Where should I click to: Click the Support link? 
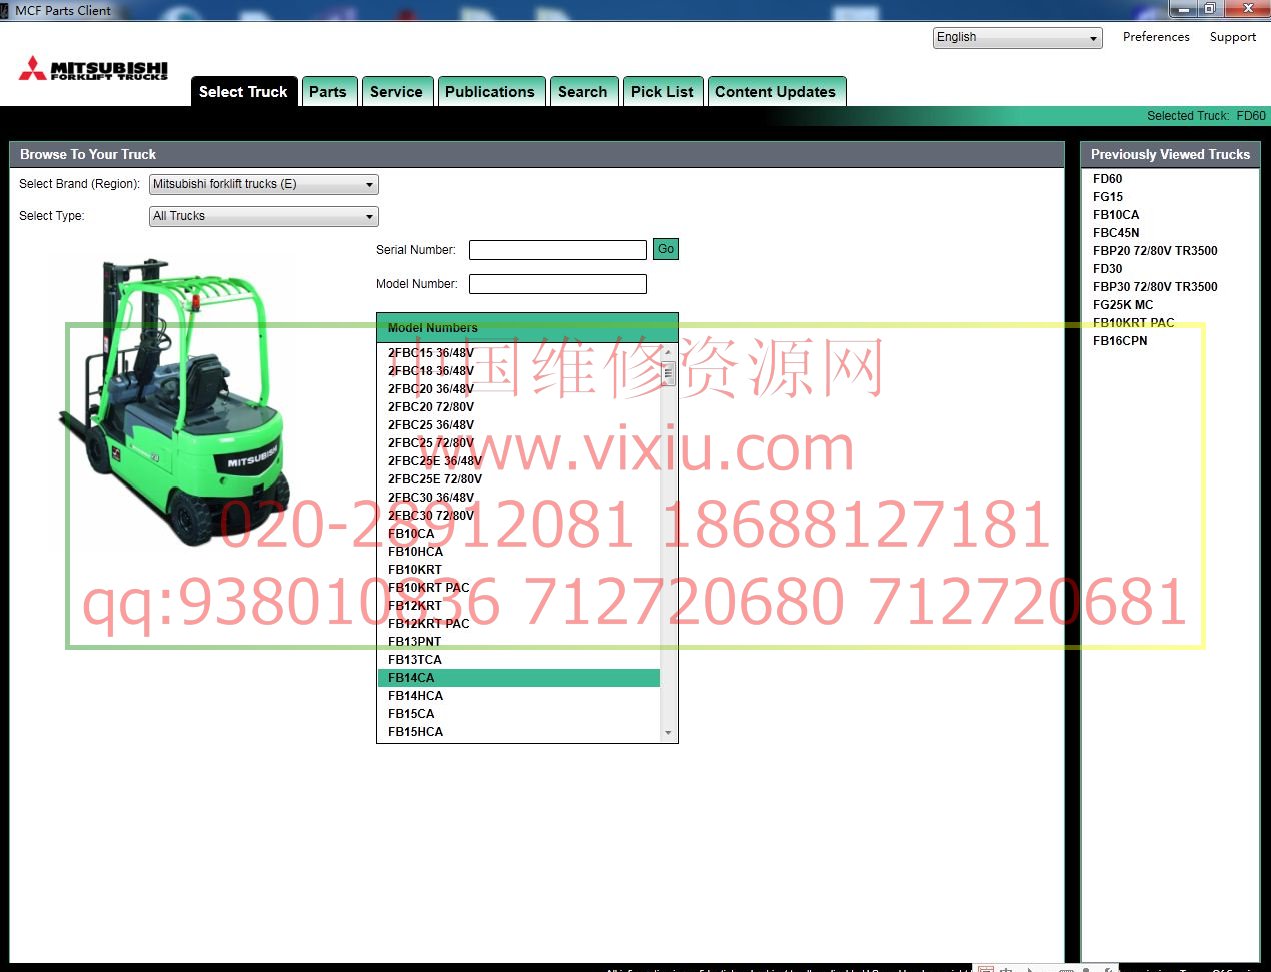[1232, 37]
